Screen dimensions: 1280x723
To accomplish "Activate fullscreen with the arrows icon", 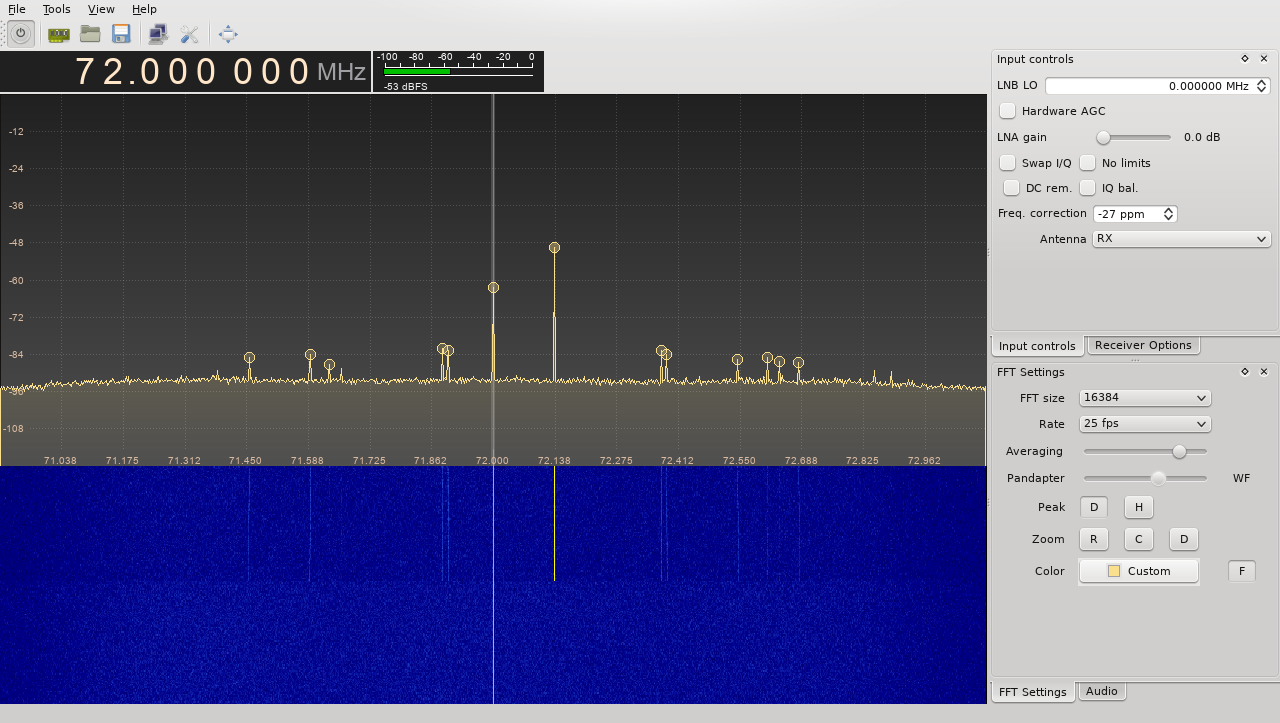I will pos(227,33).
